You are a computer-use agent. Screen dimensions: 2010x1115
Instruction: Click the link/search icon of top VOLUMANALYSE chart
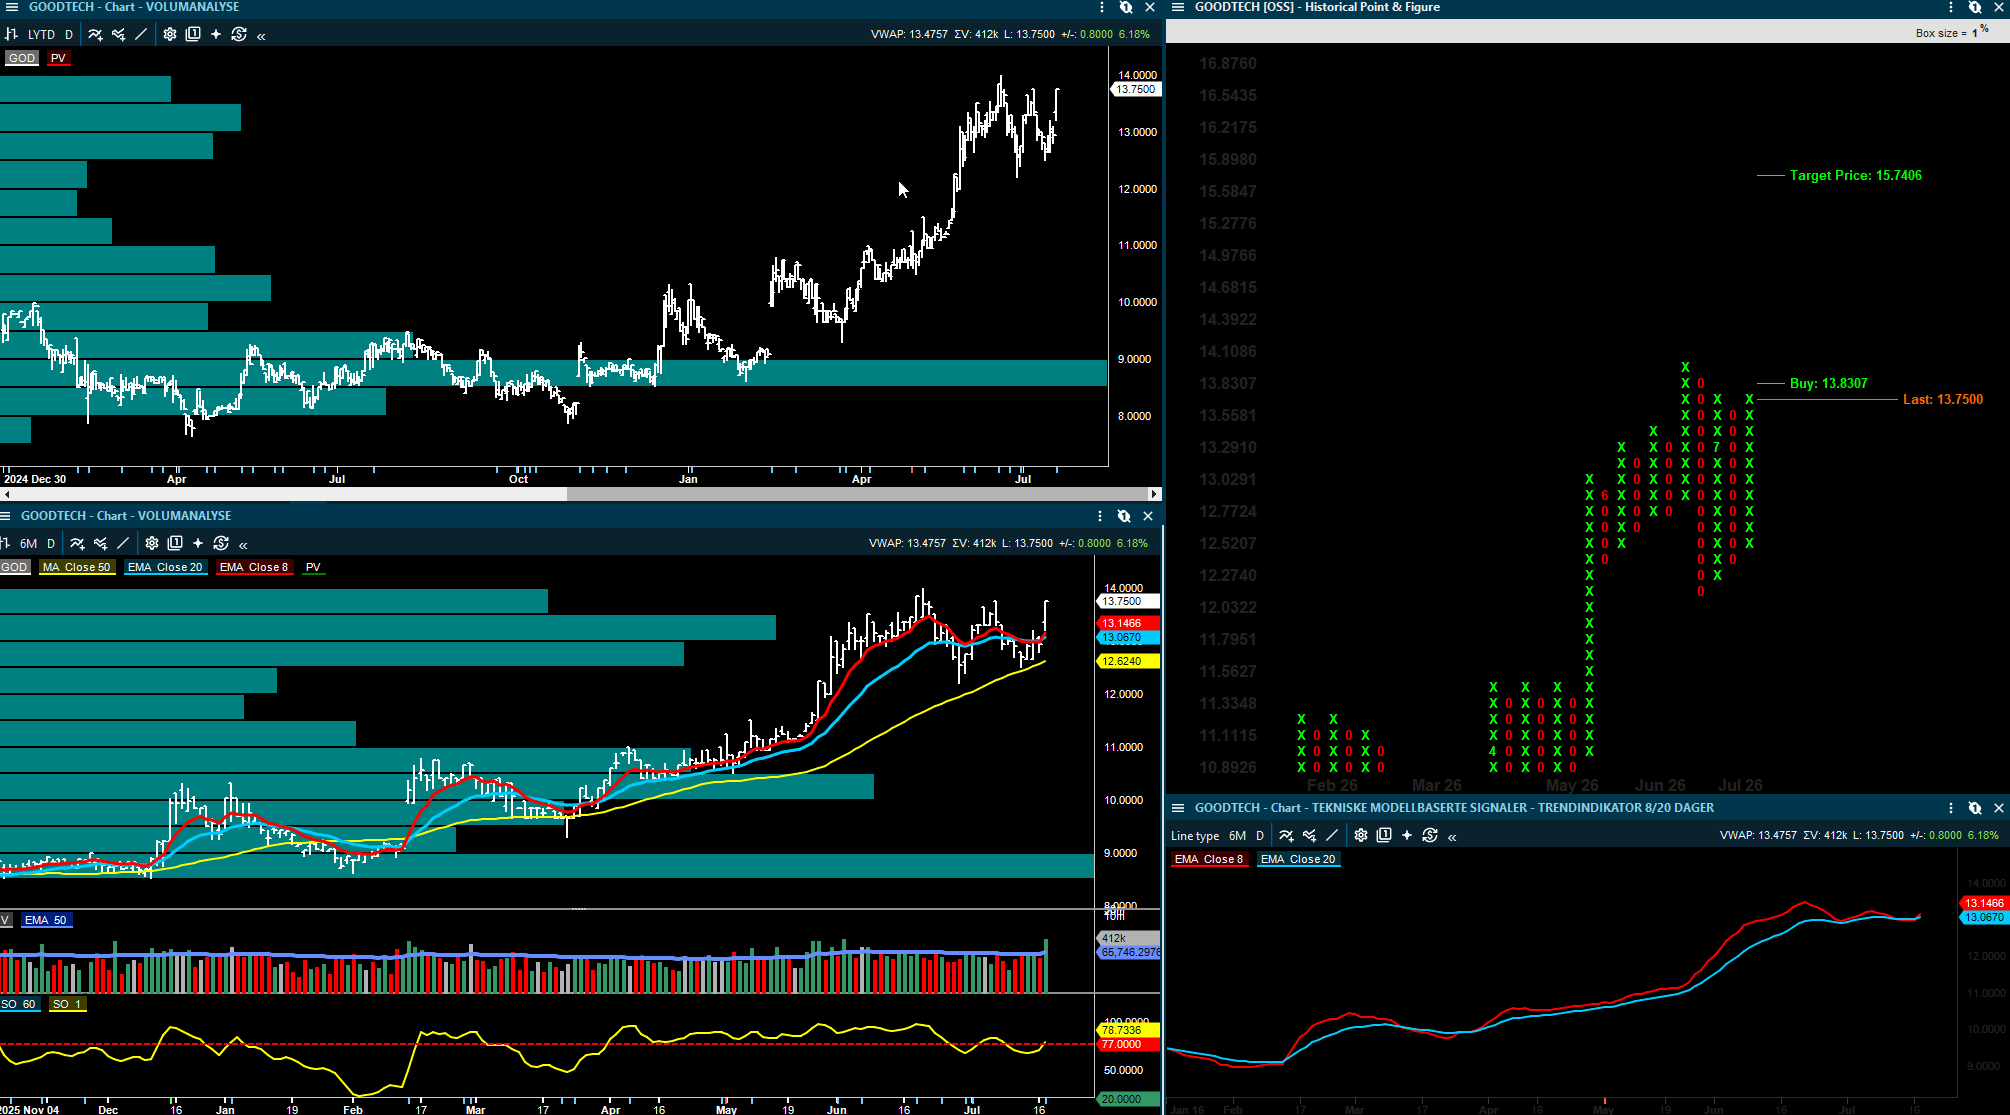(1126, 7)
